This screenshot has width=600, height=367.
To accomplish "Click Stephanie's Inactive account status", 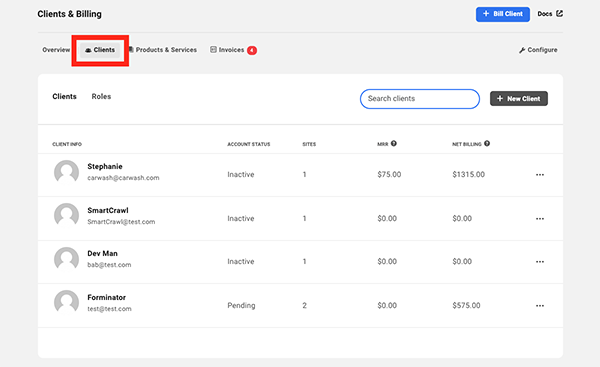I will [241, 175].
